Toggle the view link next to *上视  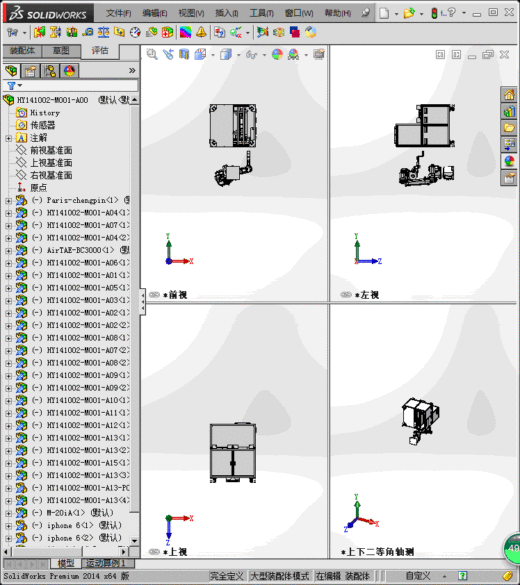pyautogui.click(x=154, y=552)
